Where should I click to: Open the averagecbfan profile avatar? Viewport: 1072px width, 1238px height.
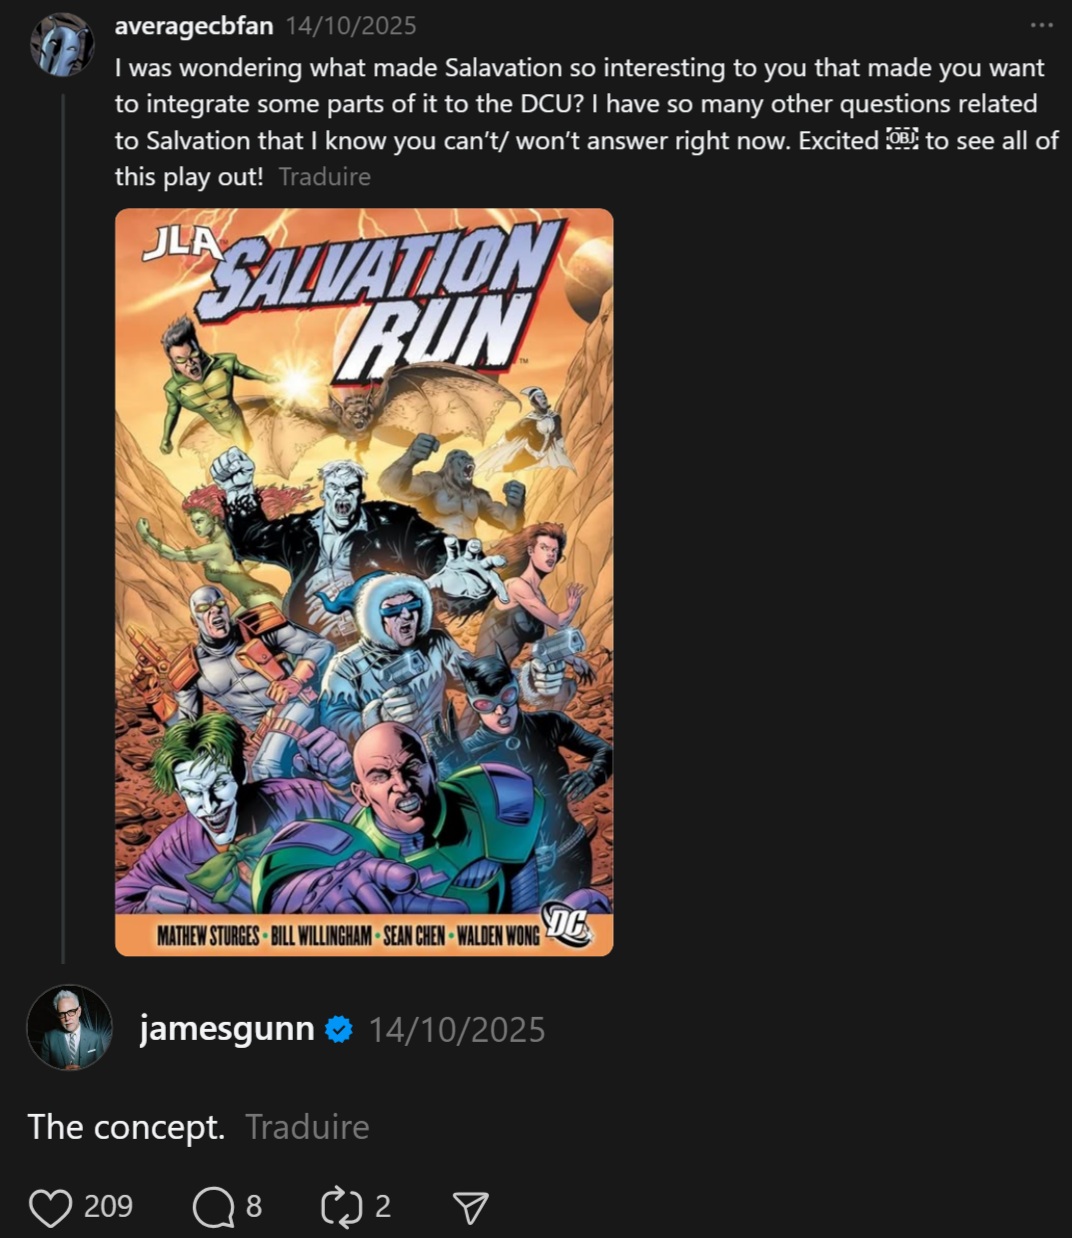62,45
